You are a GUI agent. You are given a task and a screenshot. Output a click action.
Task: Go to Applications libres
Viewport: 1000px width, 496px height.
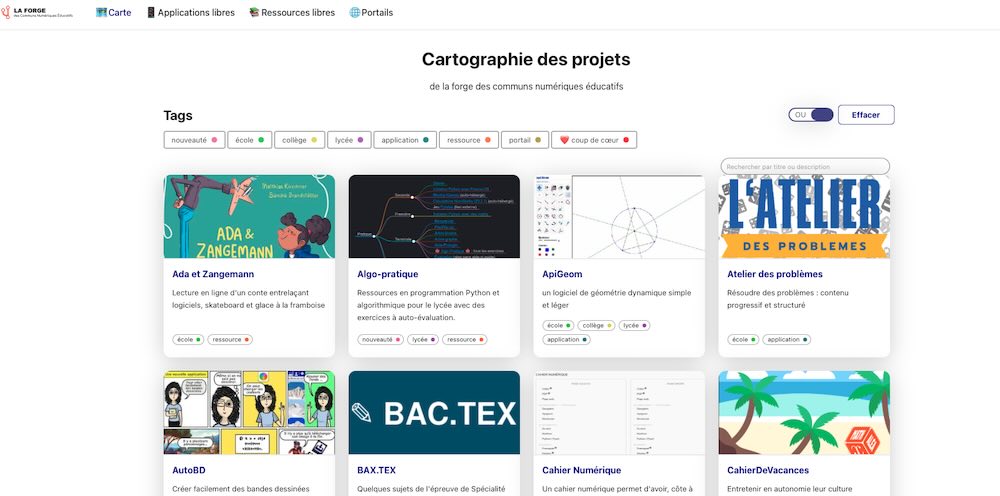tap(190, 12)
